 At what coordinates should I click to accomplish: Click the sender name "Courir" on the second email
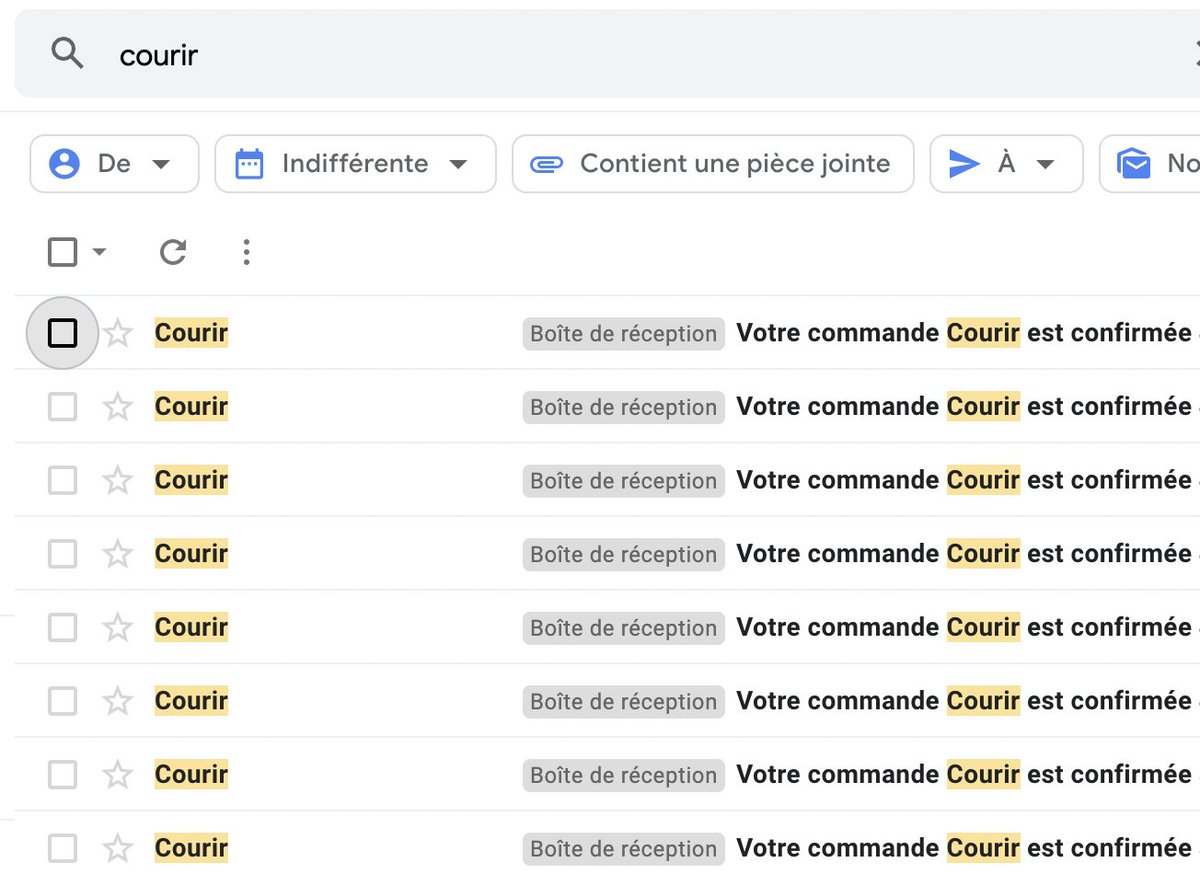click(191, 407)
